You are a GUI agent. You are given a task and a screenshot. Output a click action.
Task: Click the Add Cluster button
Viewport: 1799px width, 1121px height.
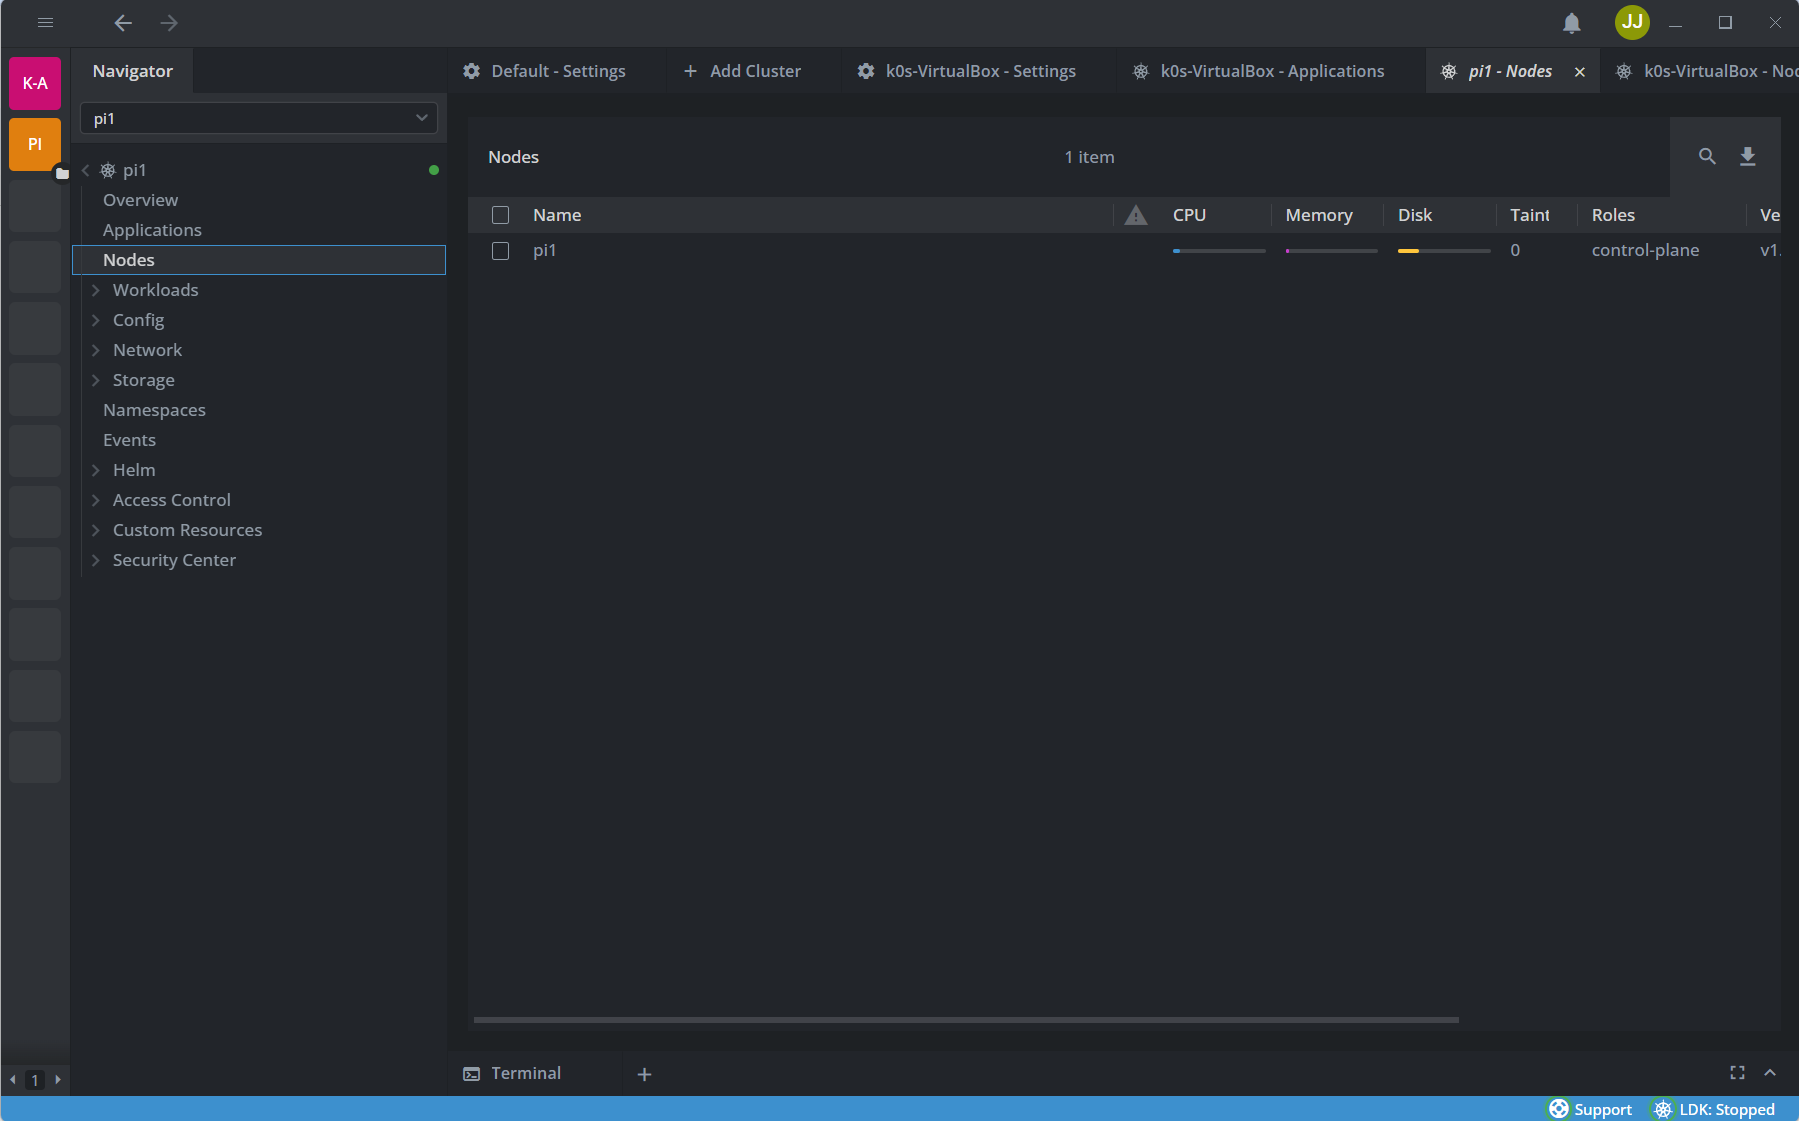pos(742,70)
